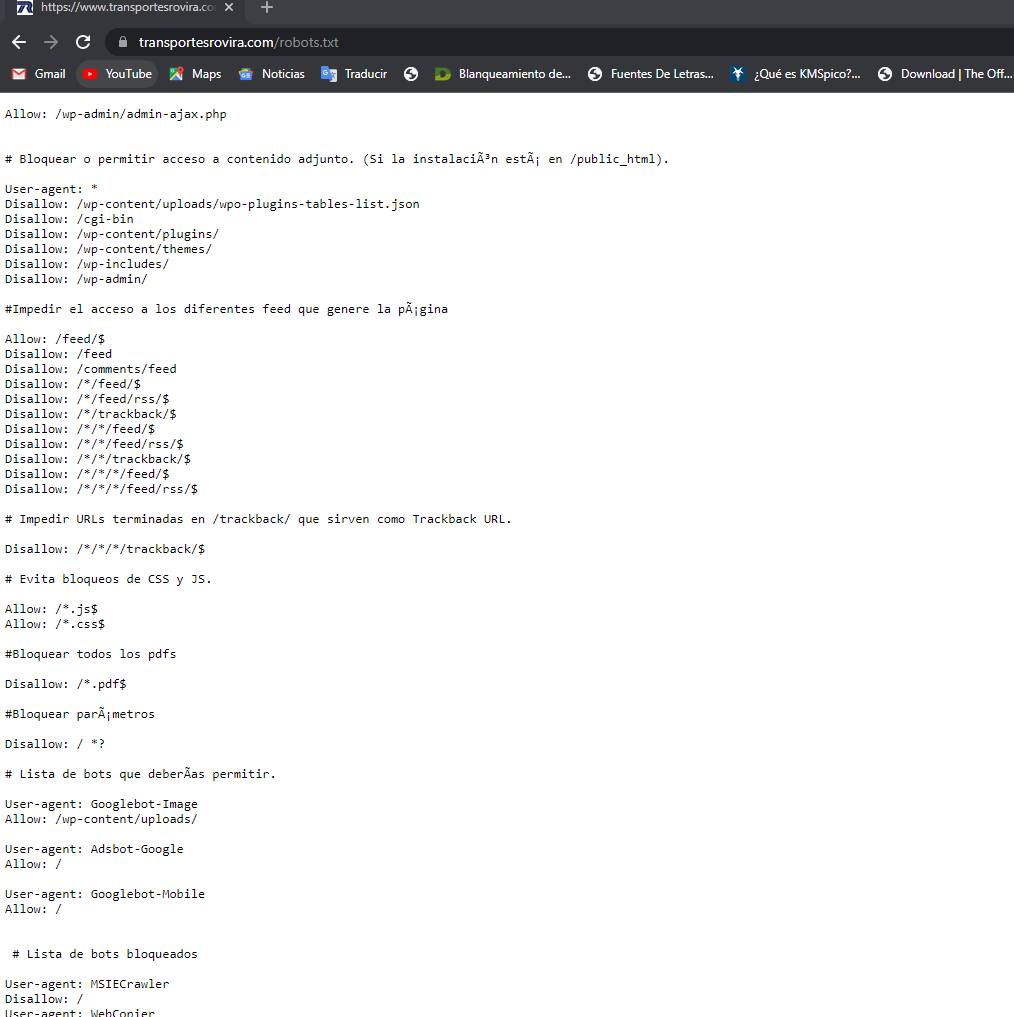Screen dimensions: 1014x1017
Task: Click the 'User-agent: Googlebot-Image' line
Action: (x=101, y=804)
